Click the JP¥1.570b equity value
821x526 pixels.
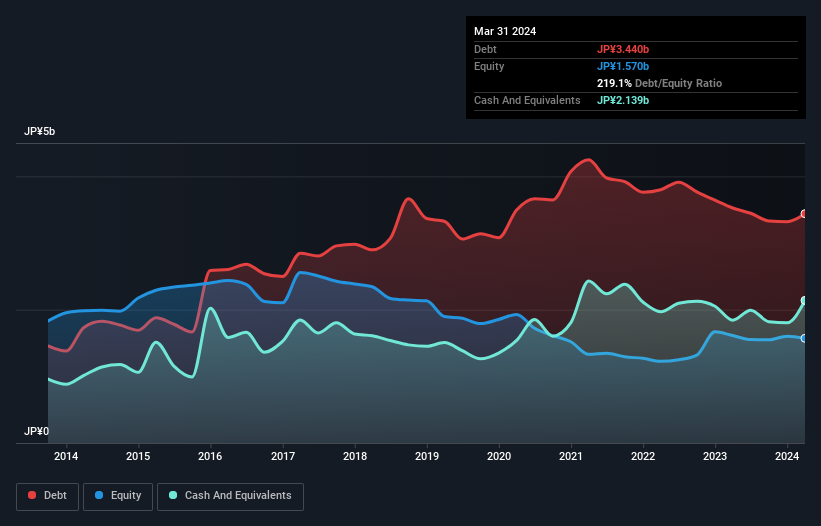[x=623, y=66]
